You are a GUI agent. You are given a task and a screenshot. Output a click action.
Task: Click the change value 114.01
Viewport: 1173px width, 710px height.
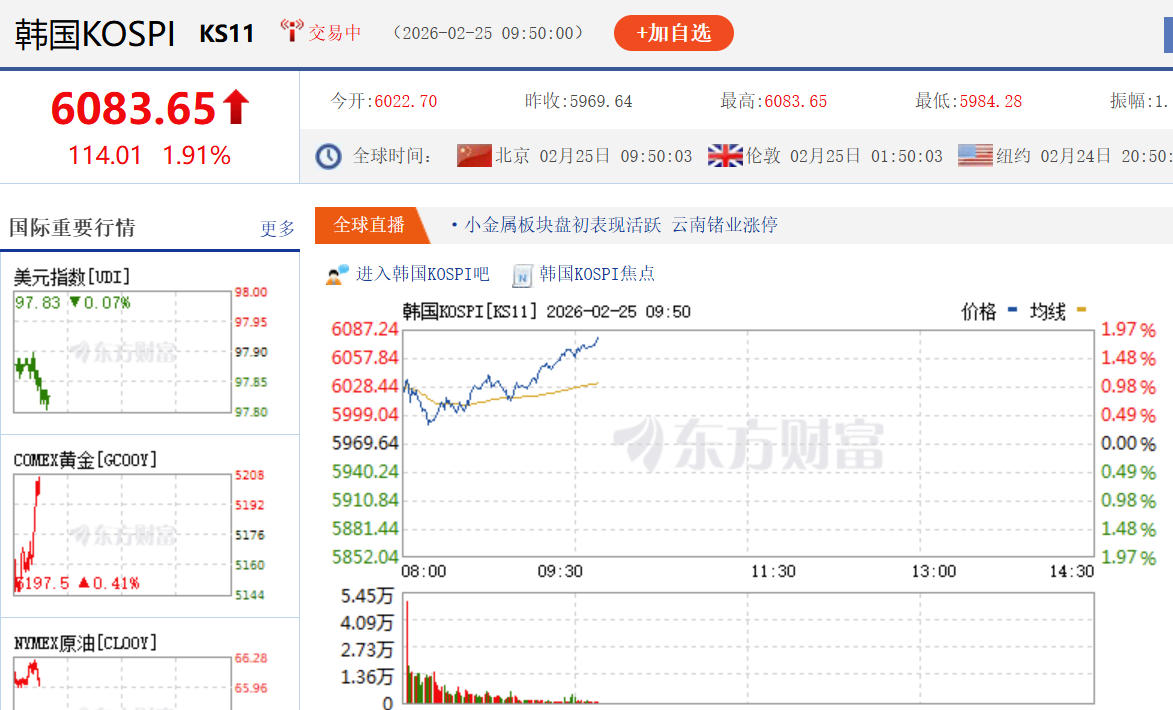[105, 156]
